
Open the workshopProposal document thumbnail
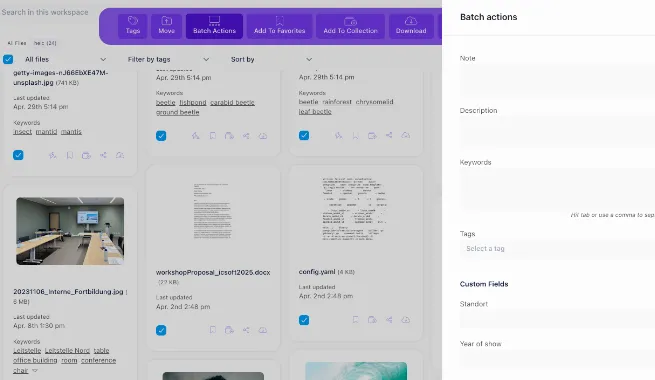(x=213, y=211)
